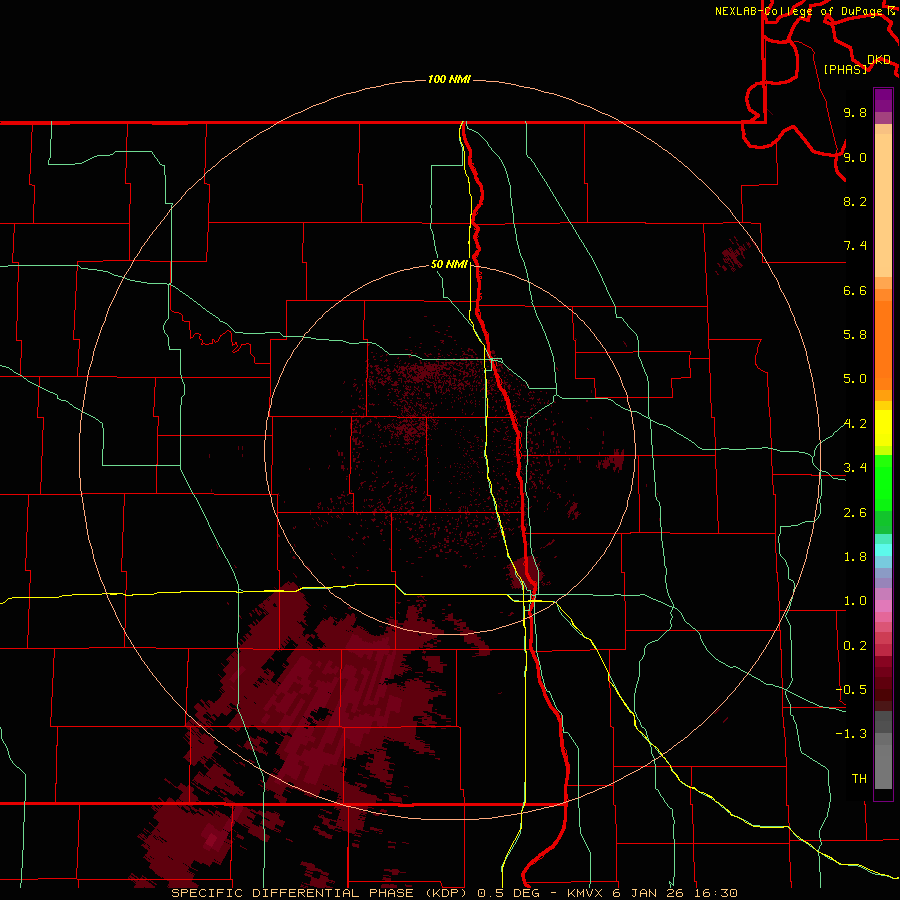The height and width of the screenshot is (900, 900).
Task: Pick the yellow segment of the color bar
Action: [x=883, y=428]
